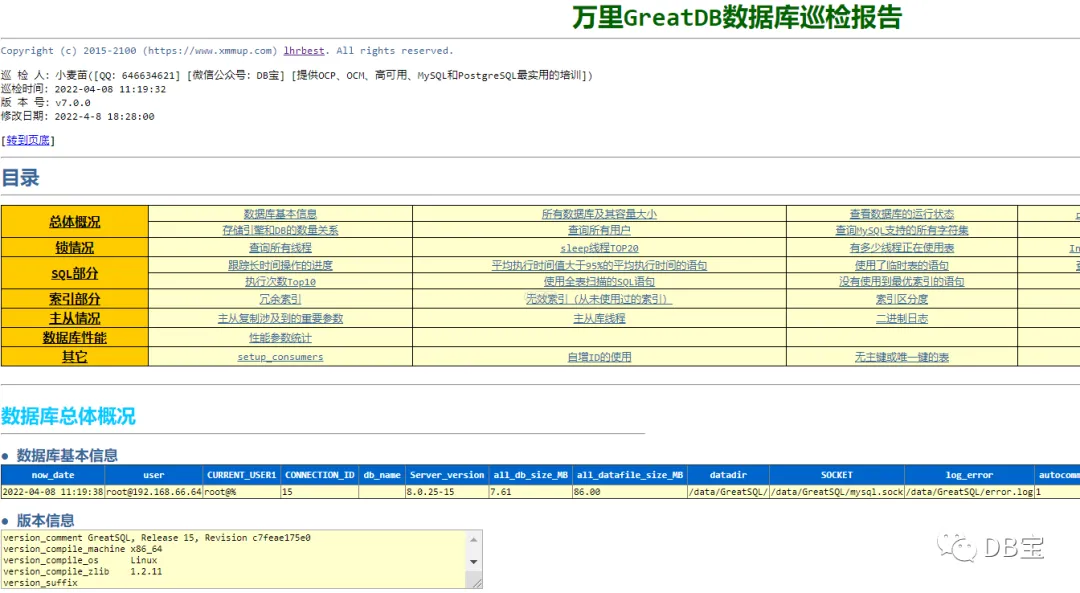
Task: Click 查询MySQL支持的所有字符集 link
Action: (902, 230)
